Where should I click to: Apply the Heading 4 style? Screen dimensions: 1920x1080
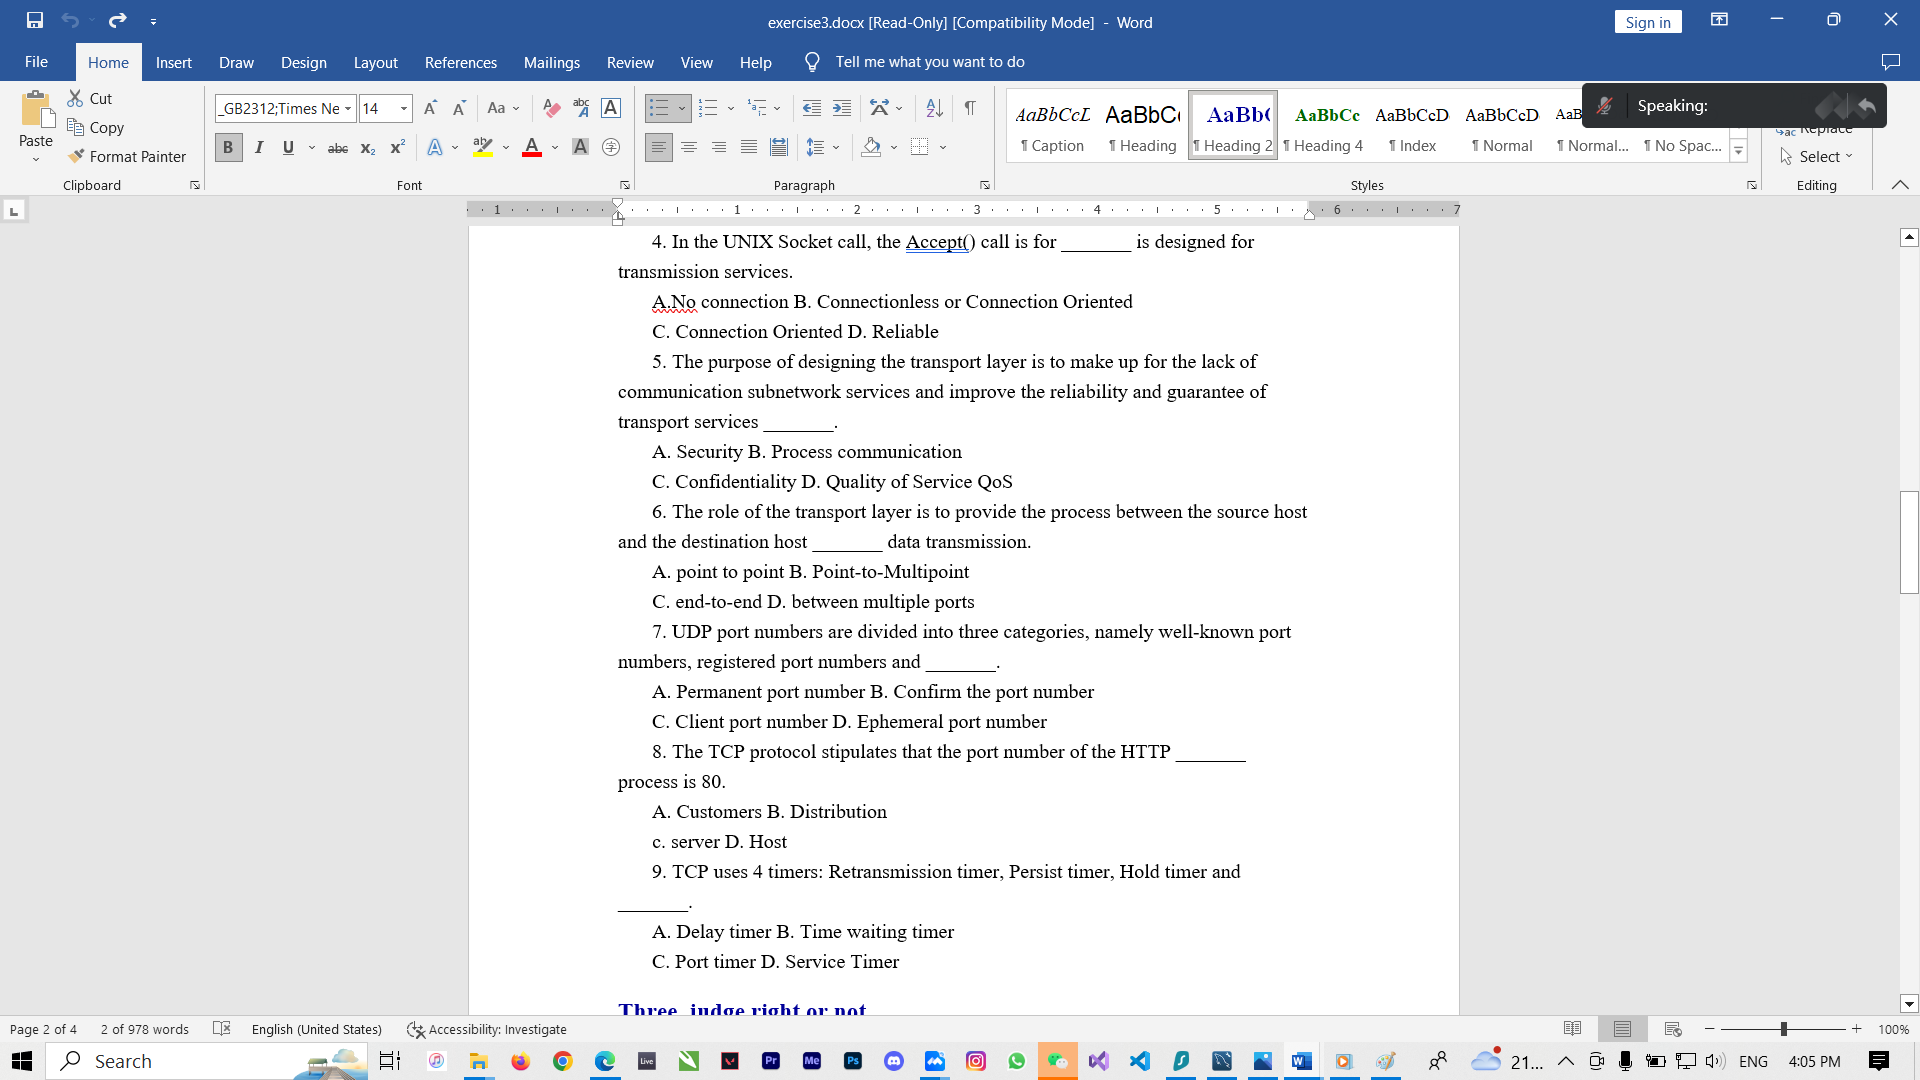[1324, 126]
